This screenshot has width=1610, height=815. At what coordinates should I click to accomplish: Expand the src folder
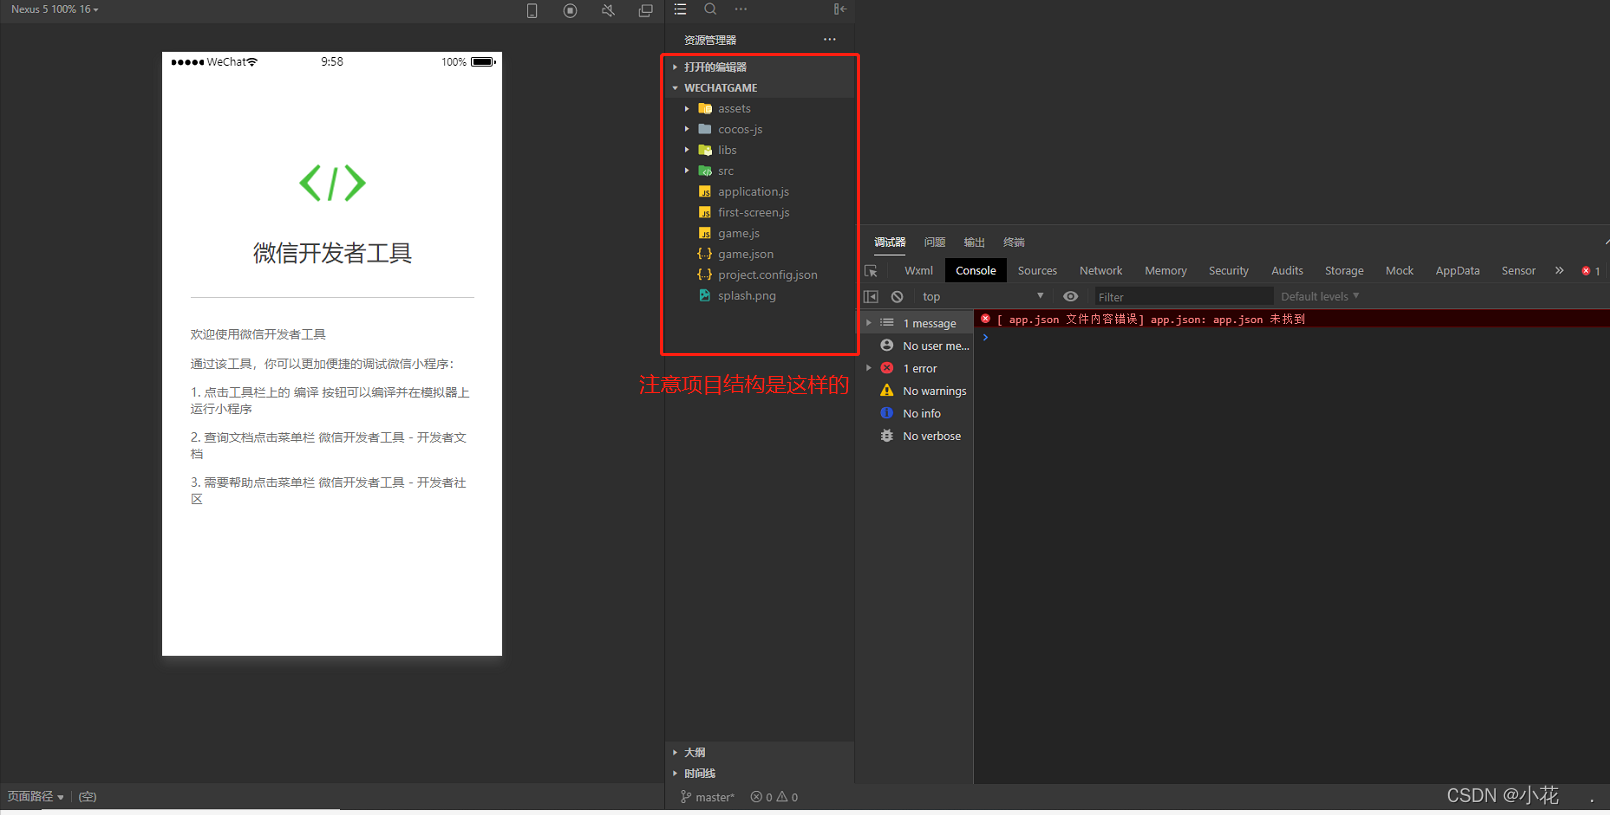(x=760, y=171)
